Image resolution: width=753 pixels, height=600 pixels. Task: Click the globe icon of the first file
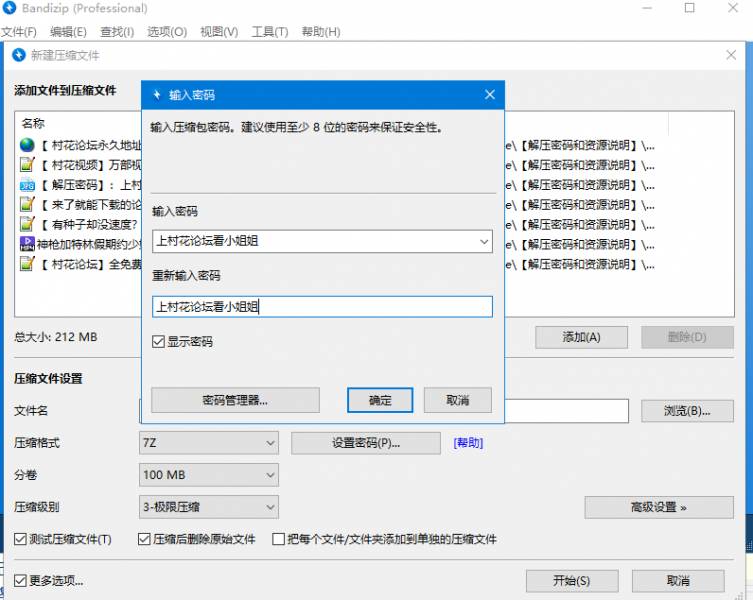coord(27,145)
